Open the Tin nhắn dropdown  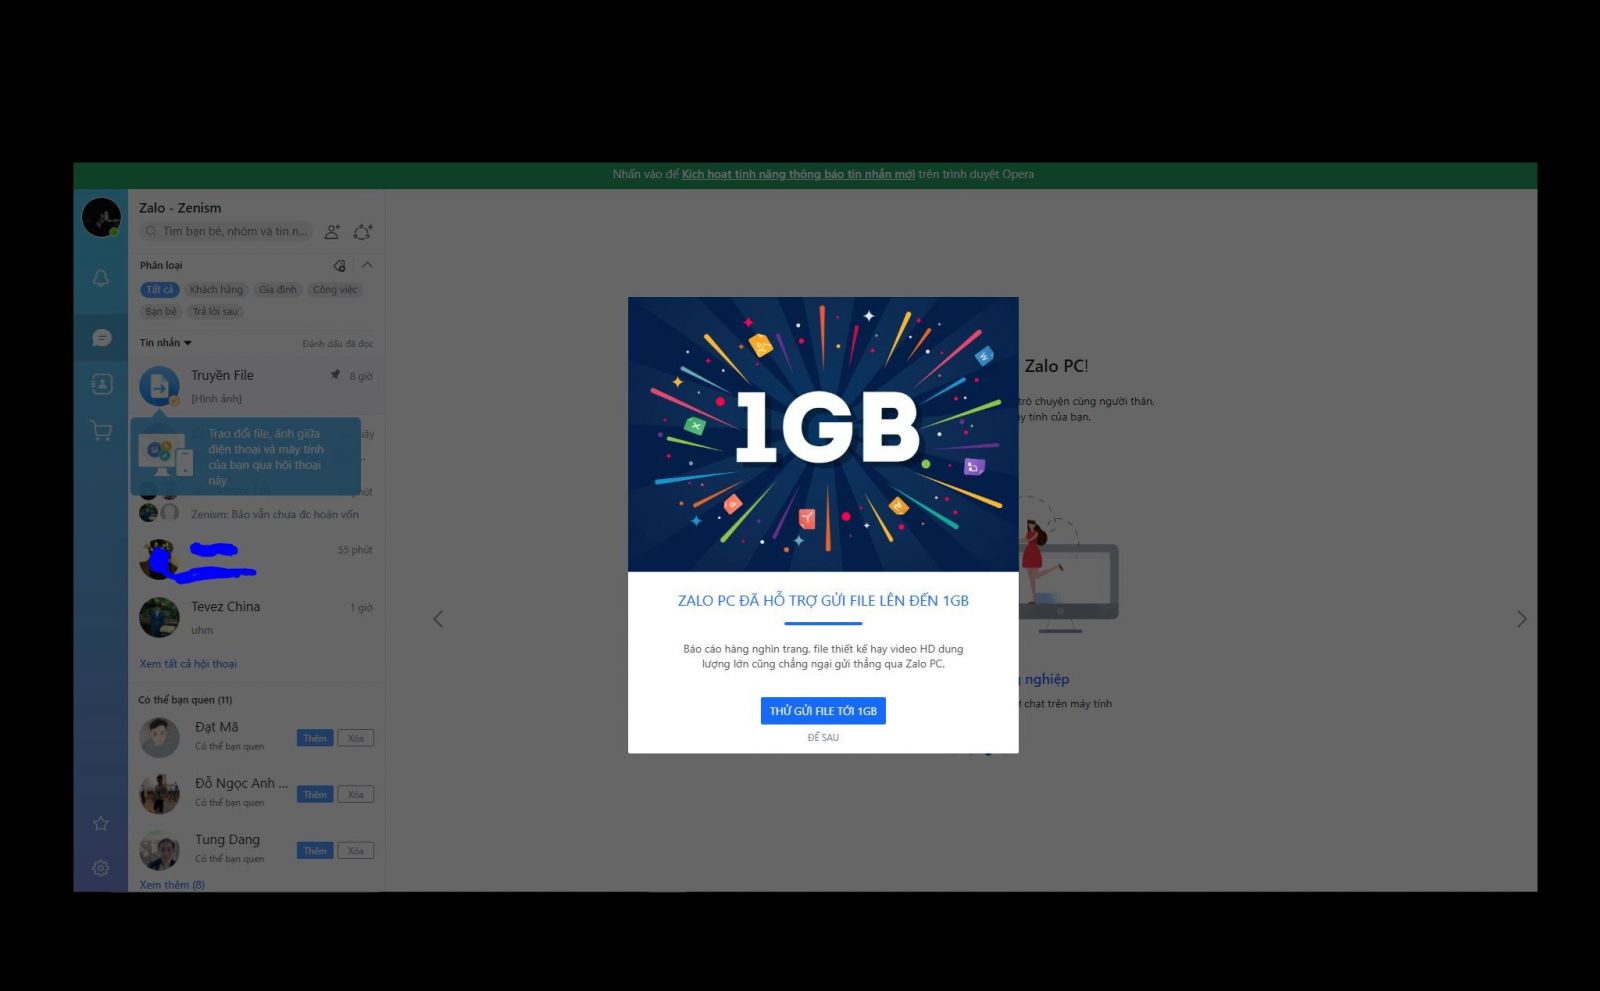165,343
